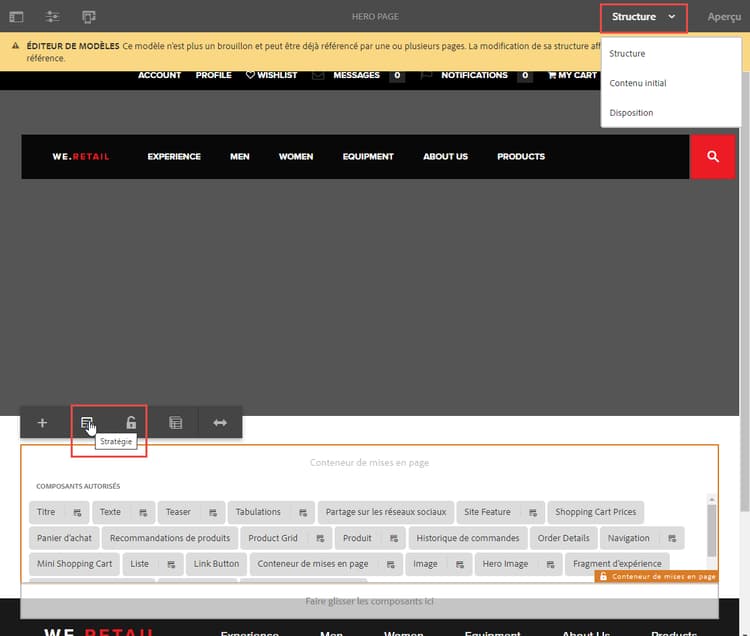Open policy icon for Titre component
Viewport: 750px width, 636px height.
[x=77, y=513]
